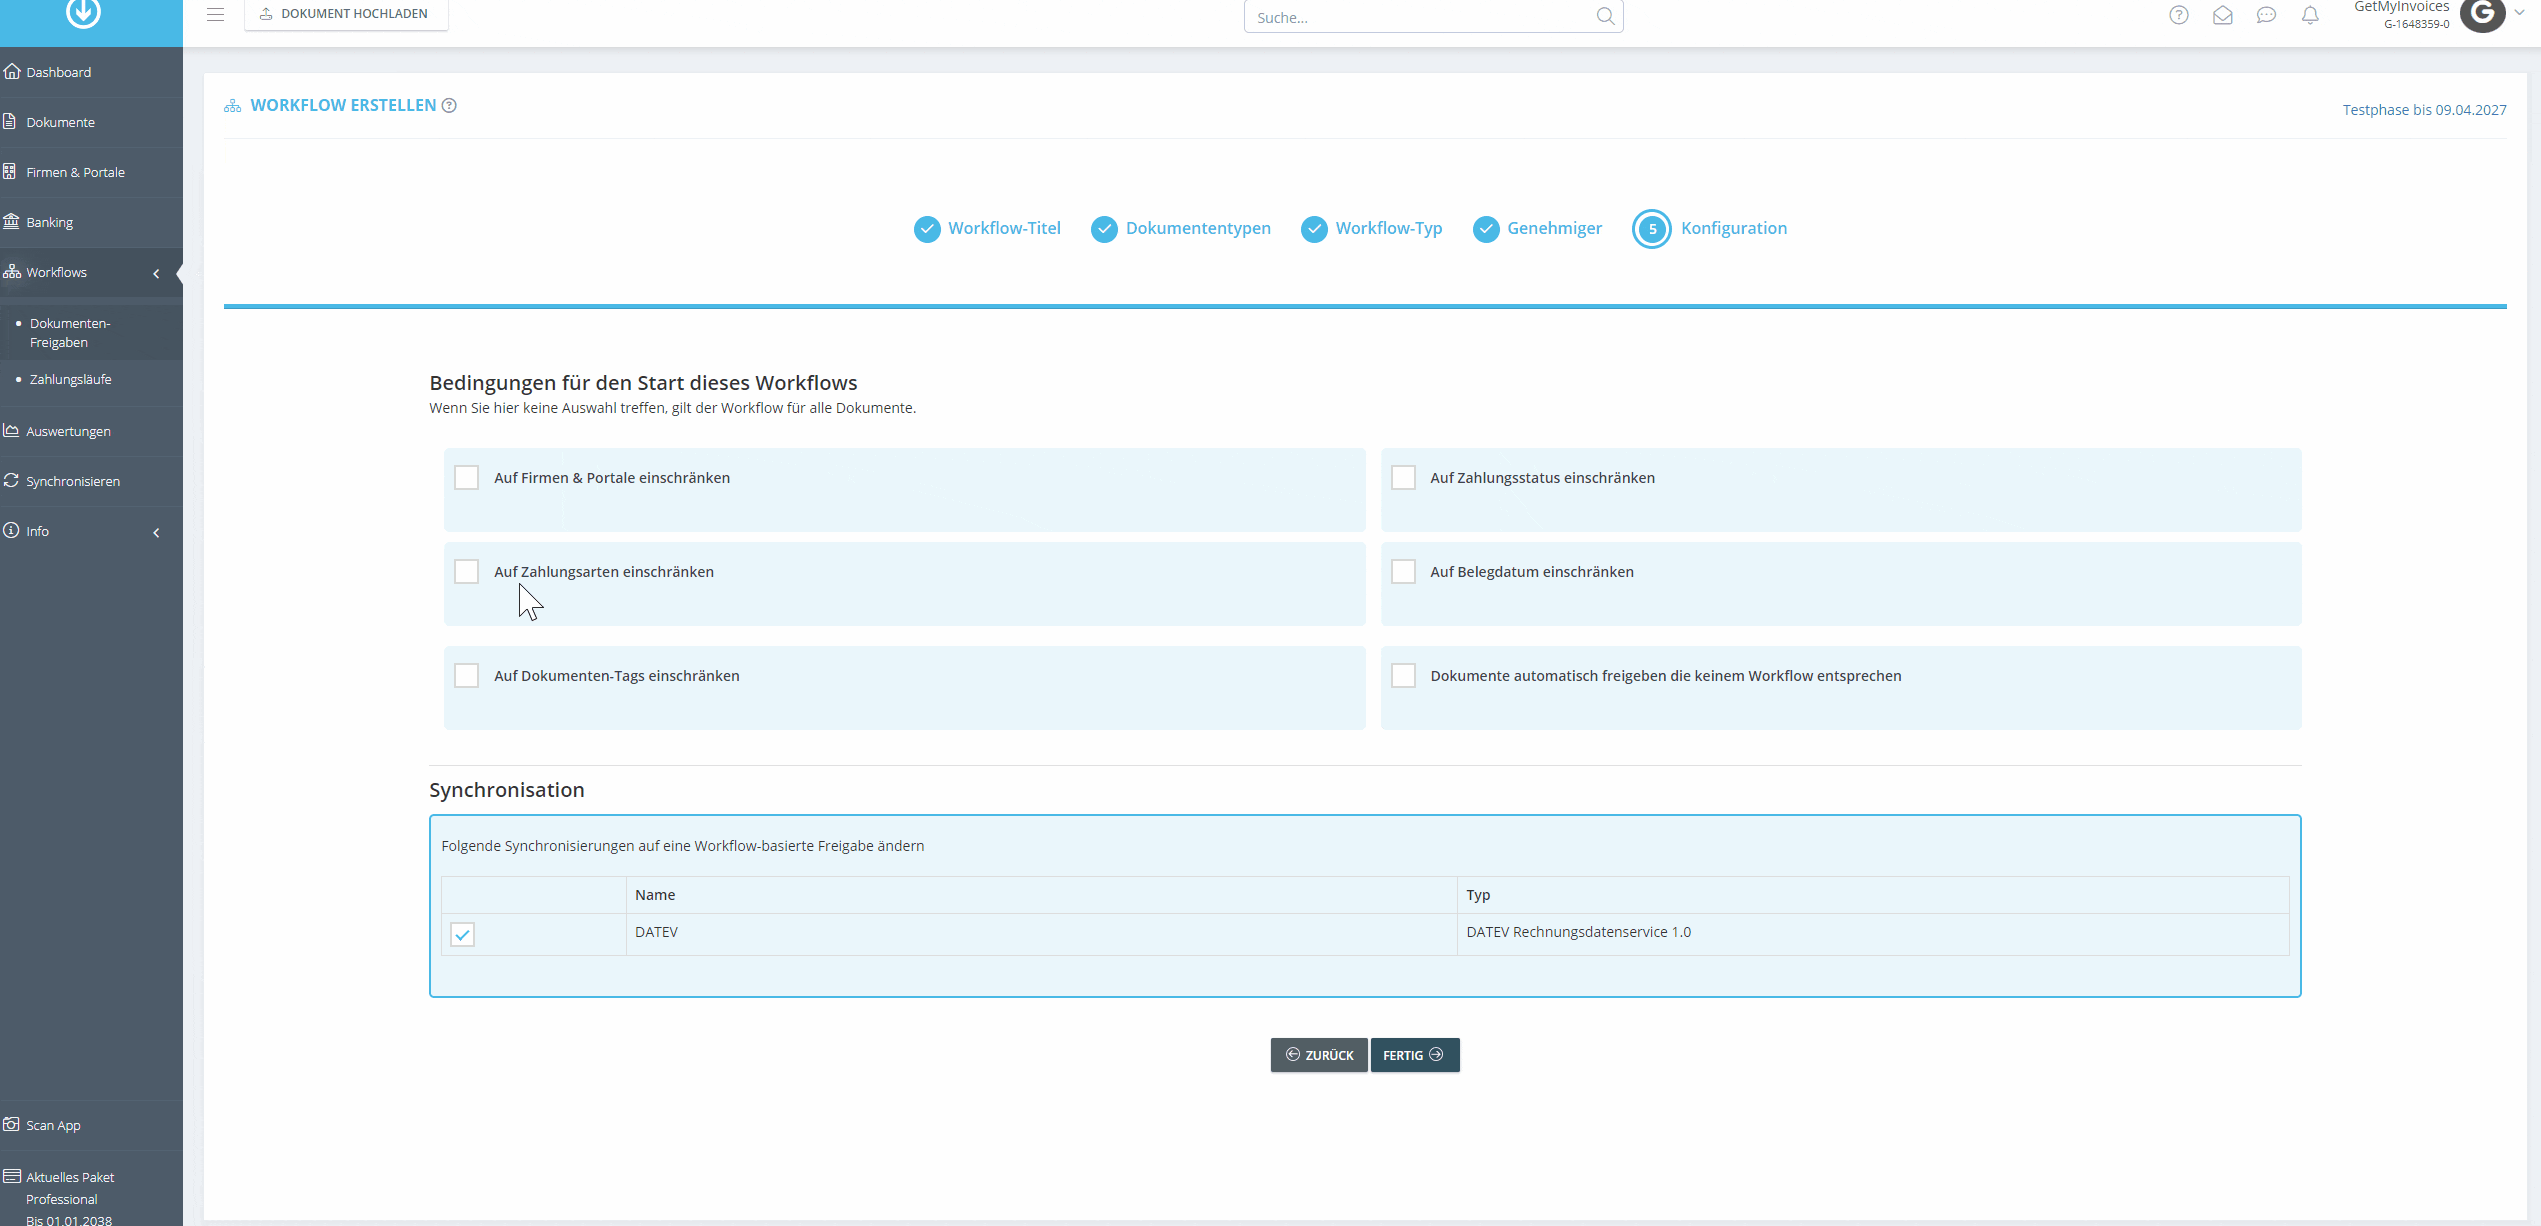Click the Zurück button
Screen dimensions: 2541x1226
[x=1318, y=1055]
